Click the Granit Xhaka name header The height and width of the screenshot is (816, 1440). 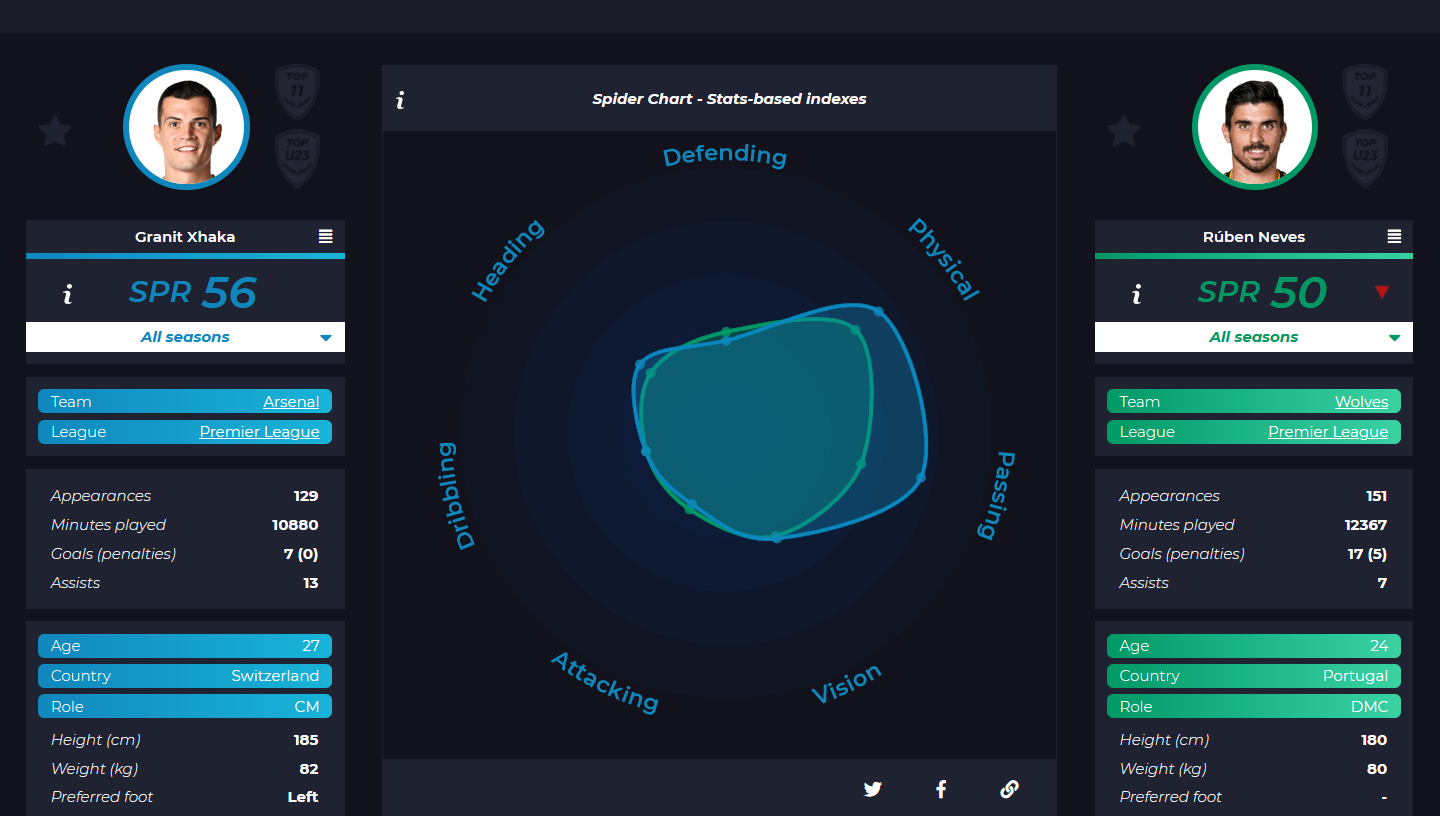tap(185, 237)
